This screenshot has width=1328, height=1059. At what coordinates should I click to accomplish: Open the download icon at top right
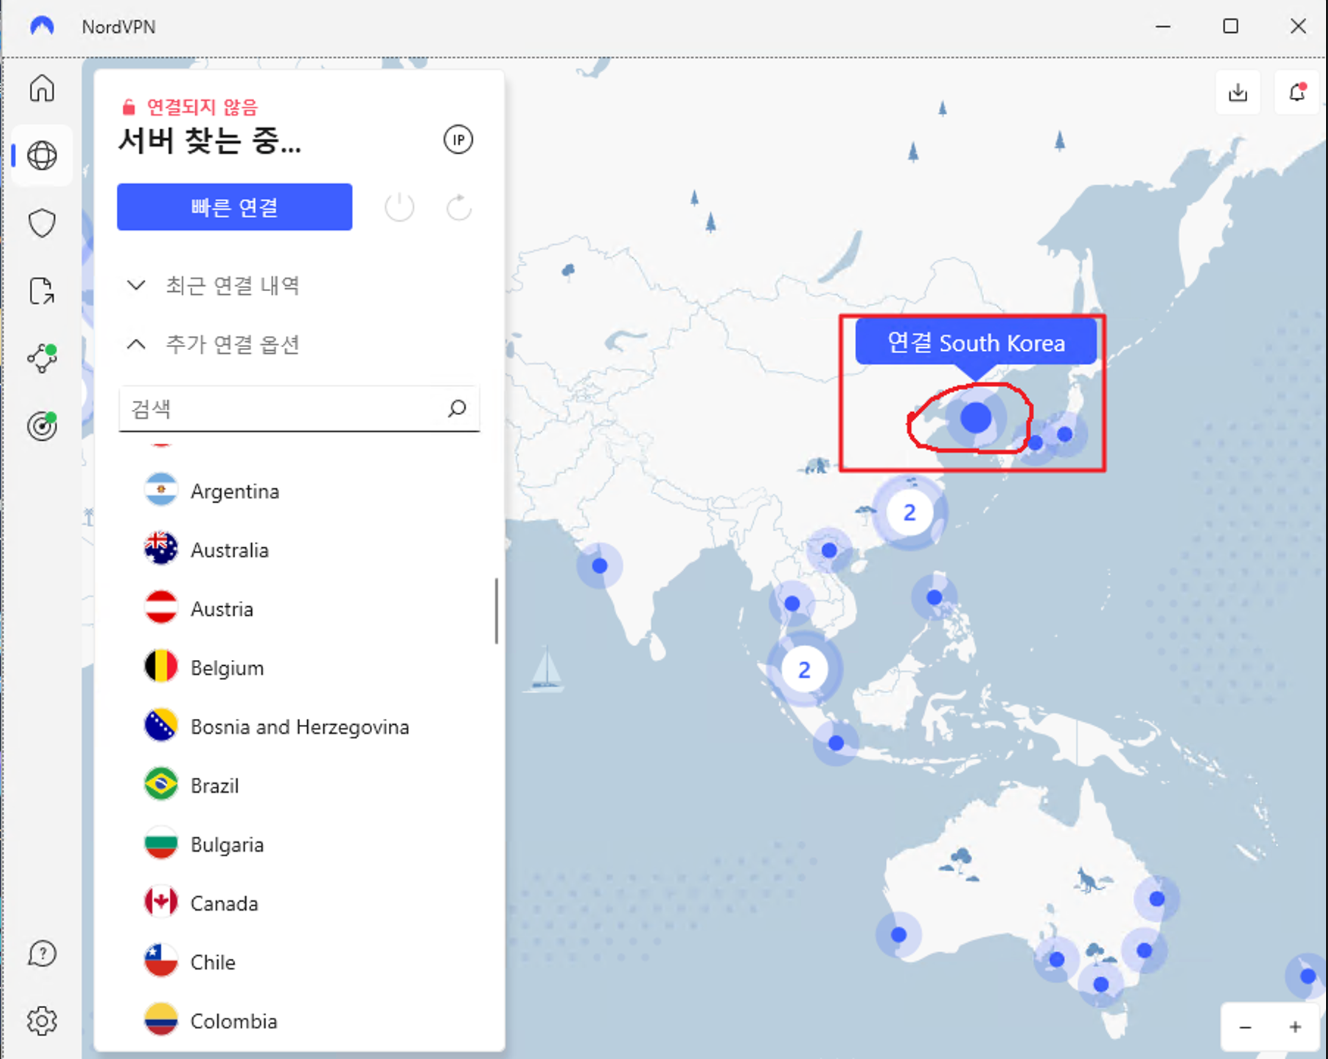pos(1238,92)
